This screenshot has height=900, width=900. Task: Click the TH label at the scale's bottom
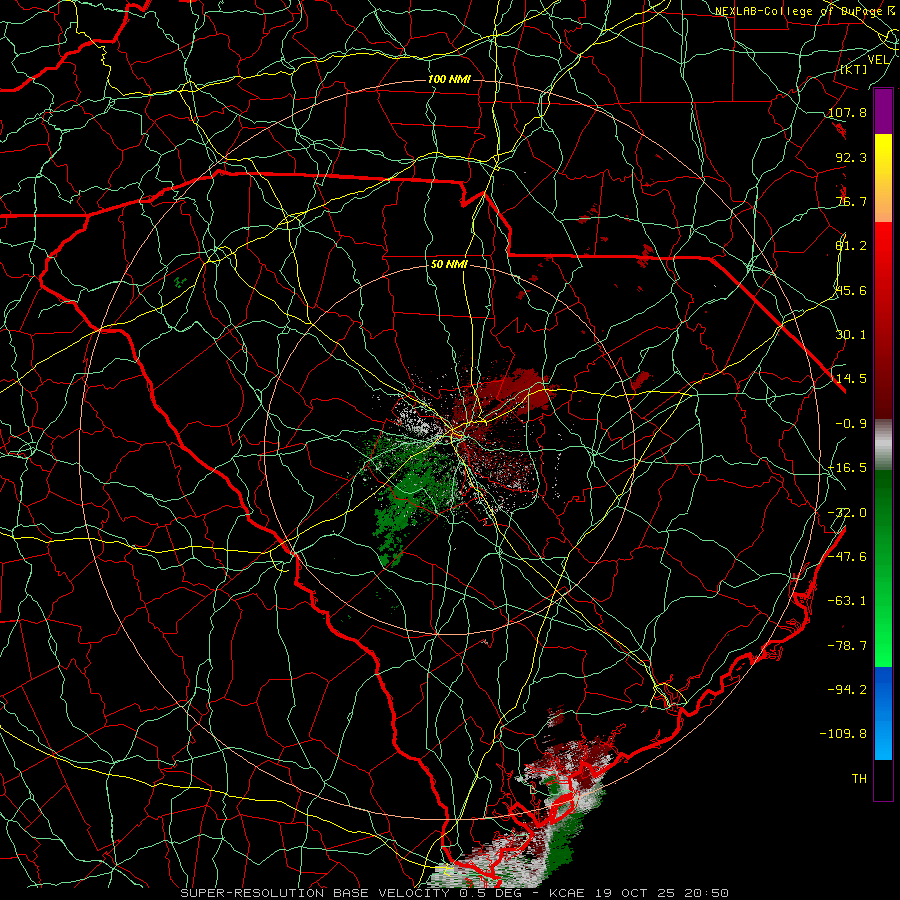pyautogui.click(x=859, y=779)
